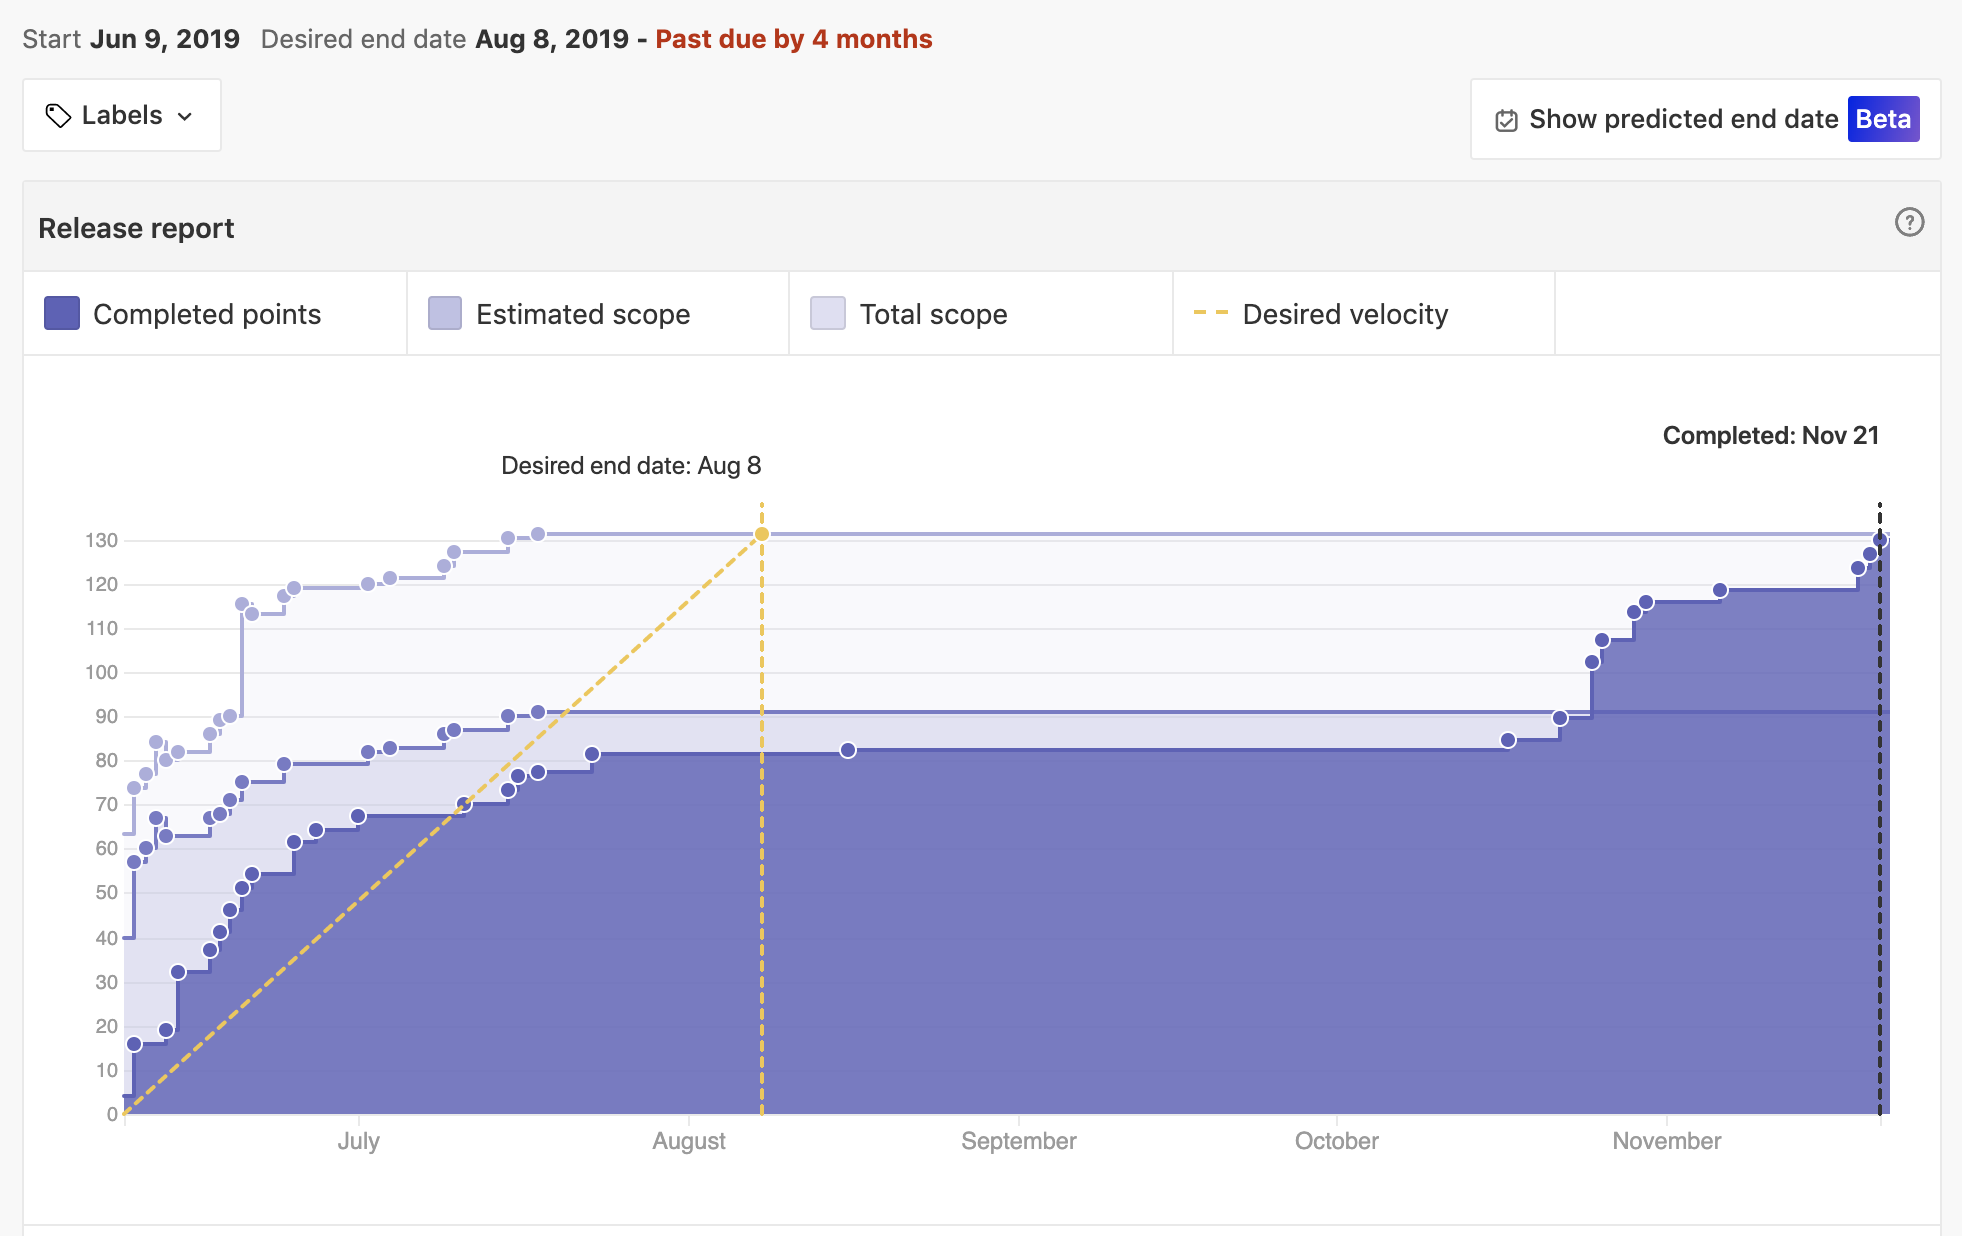
Task: Click the tag icon in Labels button
Action: tap(58, 116)
